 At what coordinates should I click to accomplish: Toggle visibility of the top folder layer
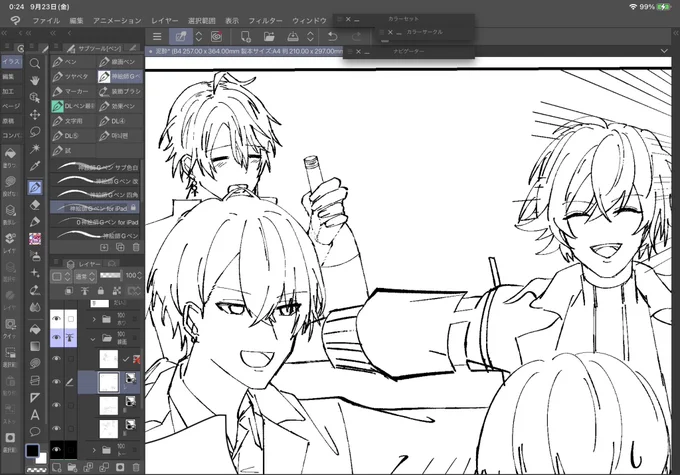tap(56, 319)
